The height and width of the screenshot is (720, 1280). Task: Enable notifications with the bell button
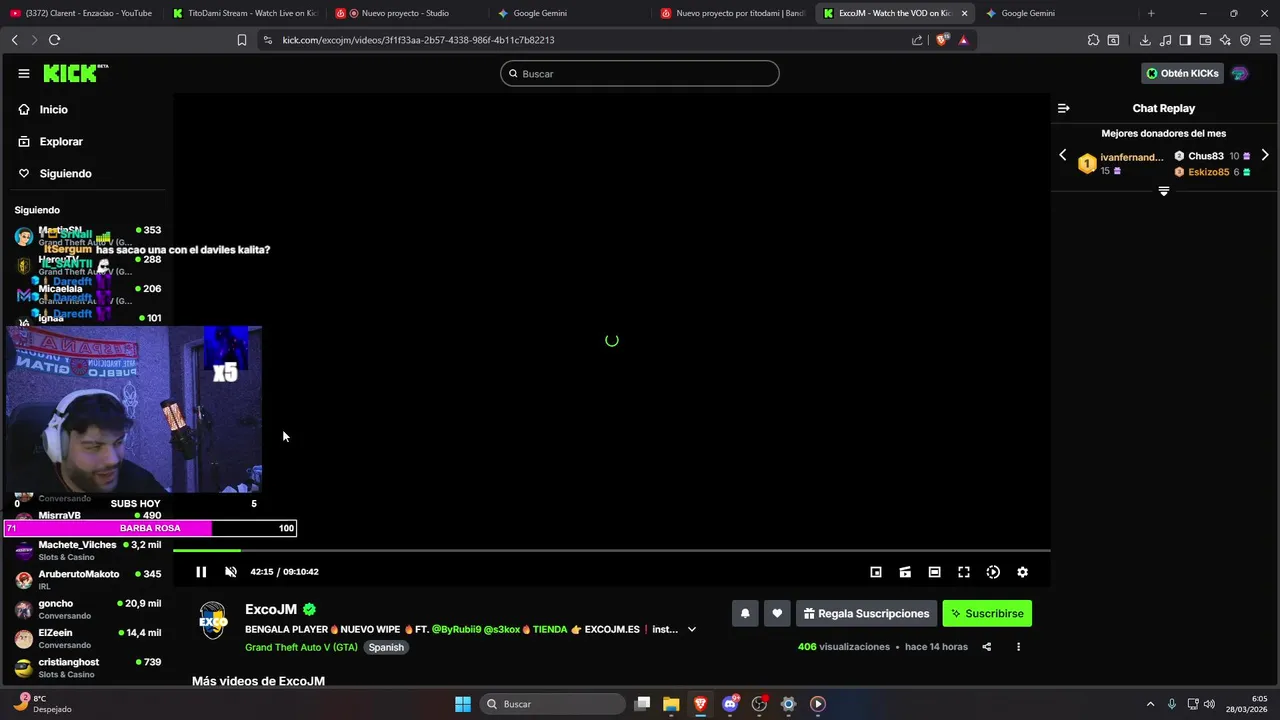click(x=745, y=613)
